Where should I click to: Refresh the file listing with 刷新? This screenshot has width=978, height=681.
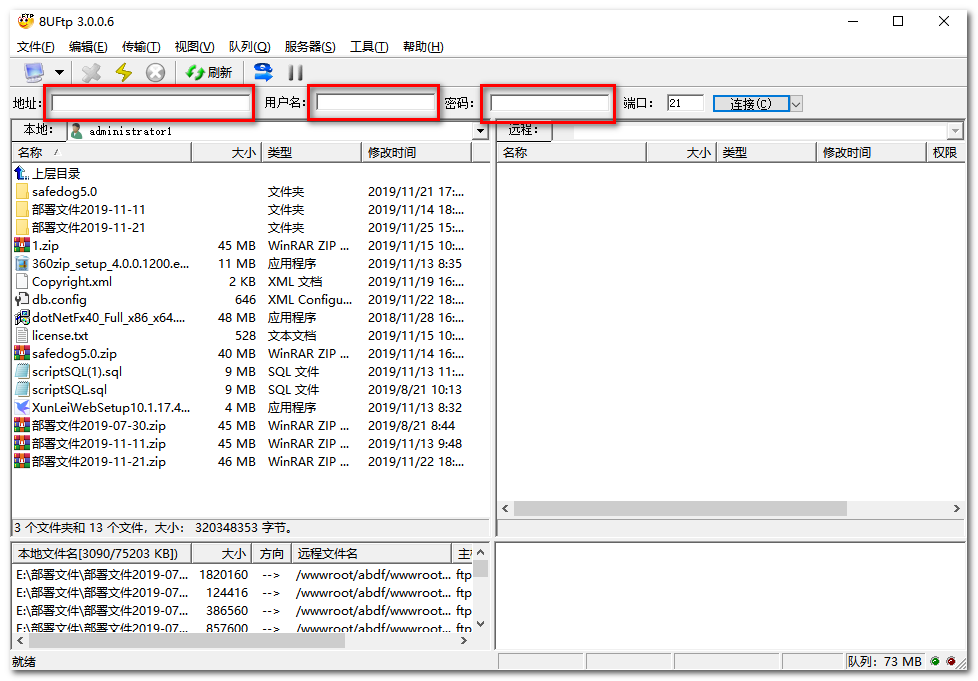(x=209, y=72)
